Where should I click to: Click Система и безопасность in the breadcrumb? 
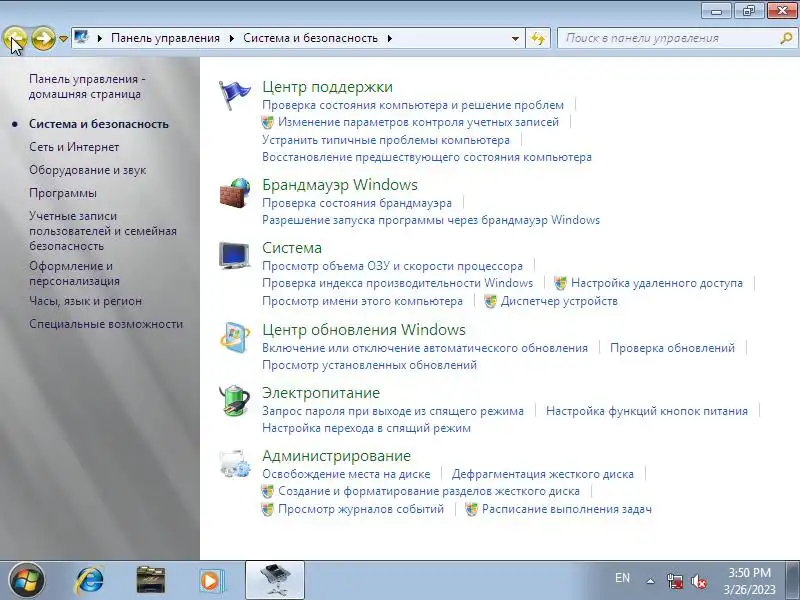click(x=310, y=38)
